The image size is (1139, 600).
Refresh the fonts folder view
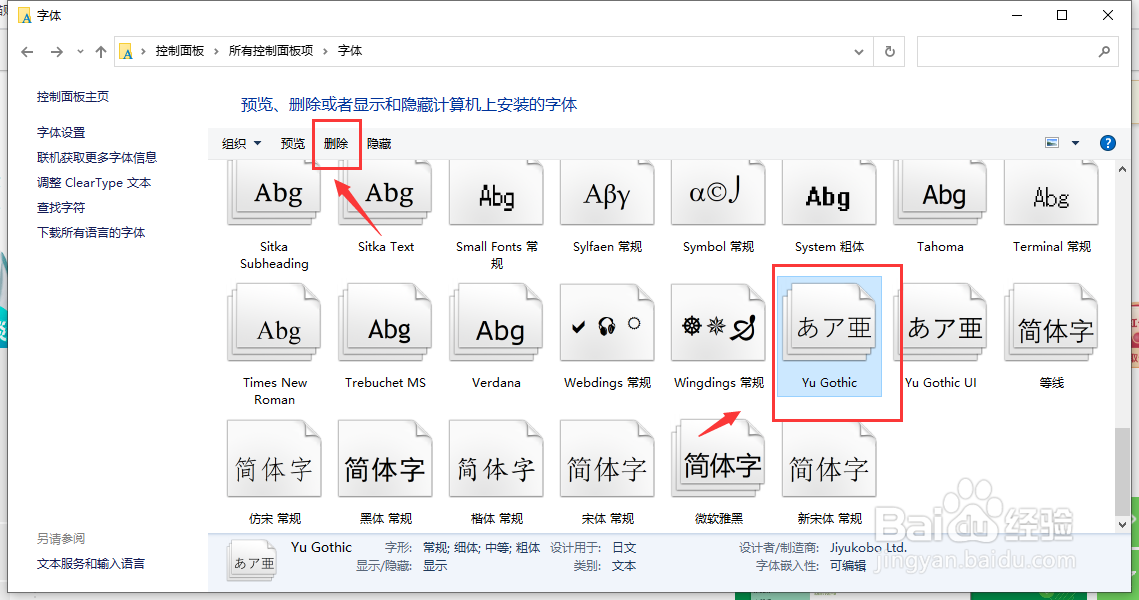(x=889, y=52)
